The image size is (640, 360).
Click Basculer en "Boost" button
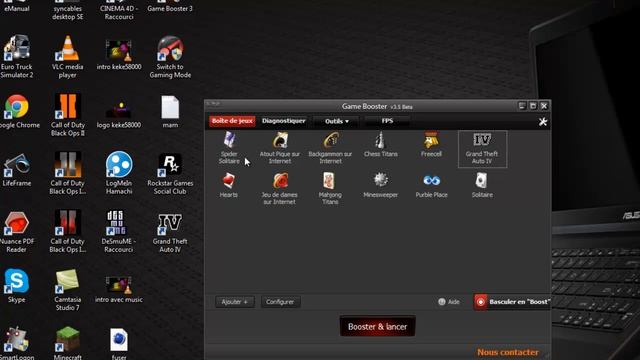point(512,302)
